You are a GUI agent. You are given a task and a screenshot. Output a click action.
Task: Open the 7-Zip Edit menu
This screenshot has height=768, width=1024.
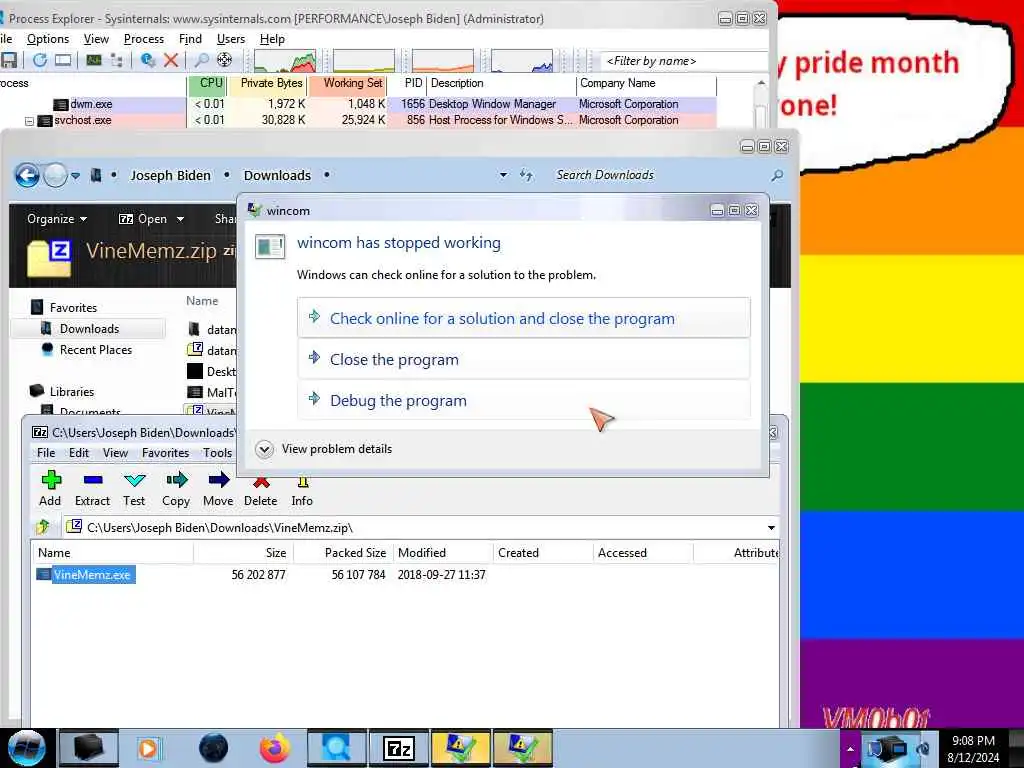click(79, 453)
